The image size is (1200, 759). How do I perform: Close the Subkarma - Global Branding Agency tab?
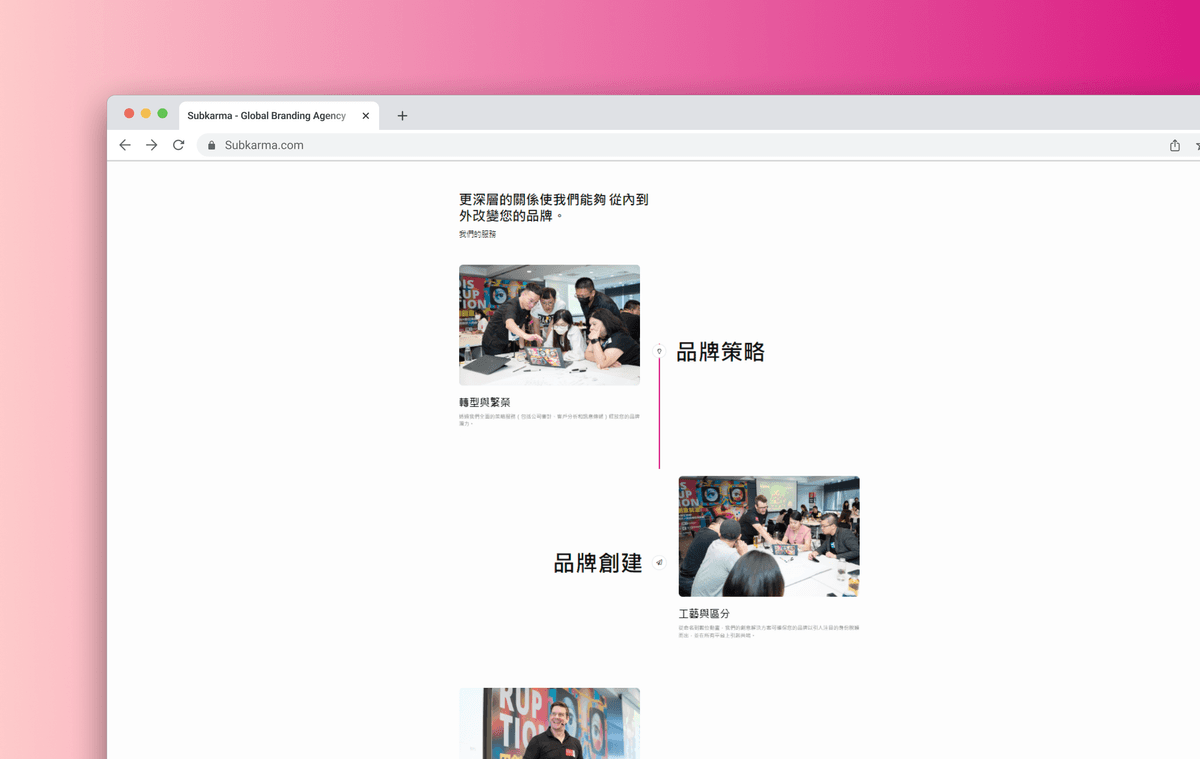tap(366, 116)
